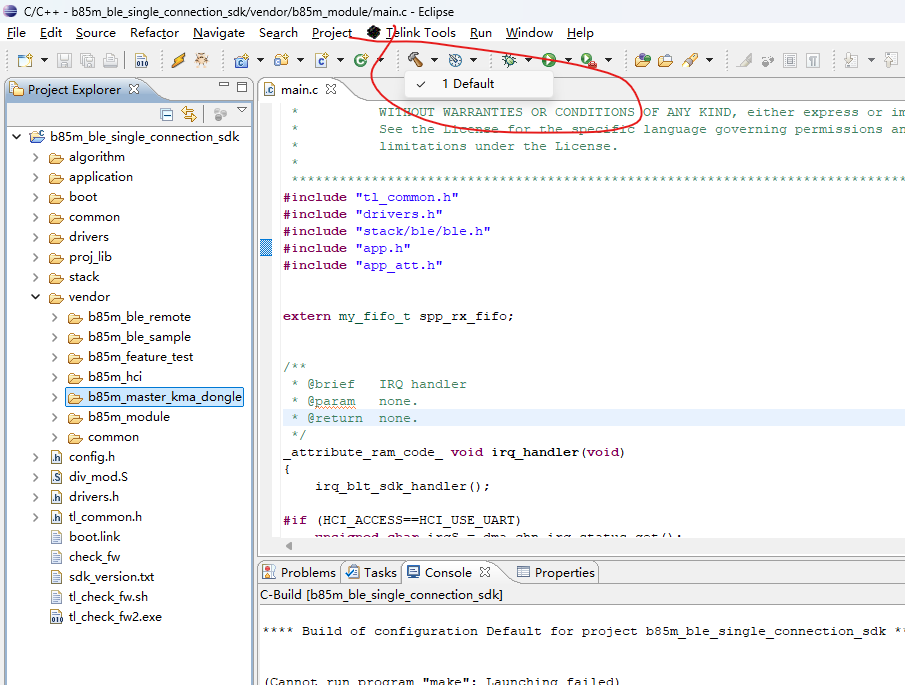Open the Help menu
905x685 pixels.
pos(580,33)
